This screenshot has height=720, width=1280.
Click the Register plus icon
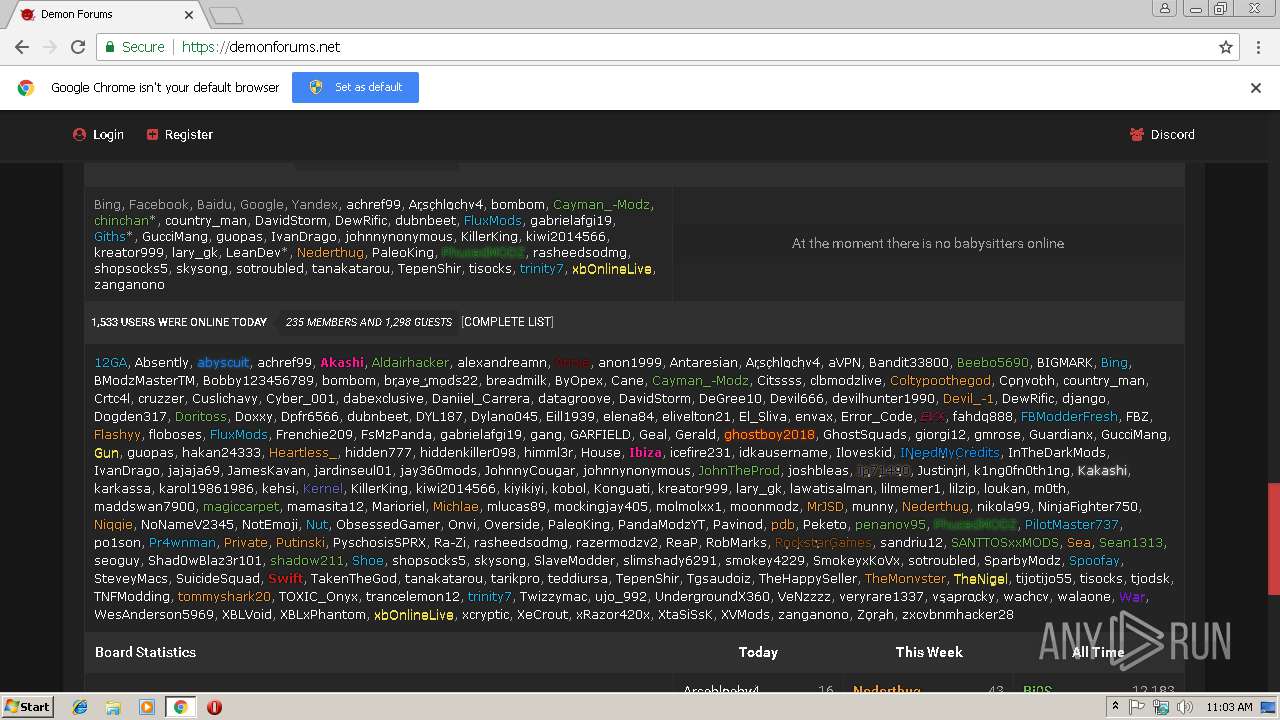(152, 135)
